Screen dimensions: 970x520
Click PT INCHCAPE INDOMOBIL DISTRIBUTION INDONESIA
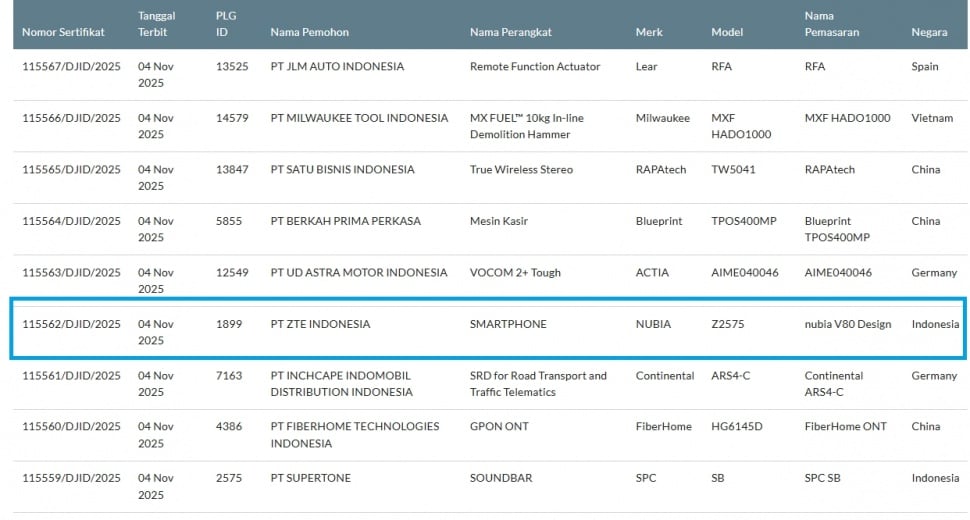tap(340, 384)
